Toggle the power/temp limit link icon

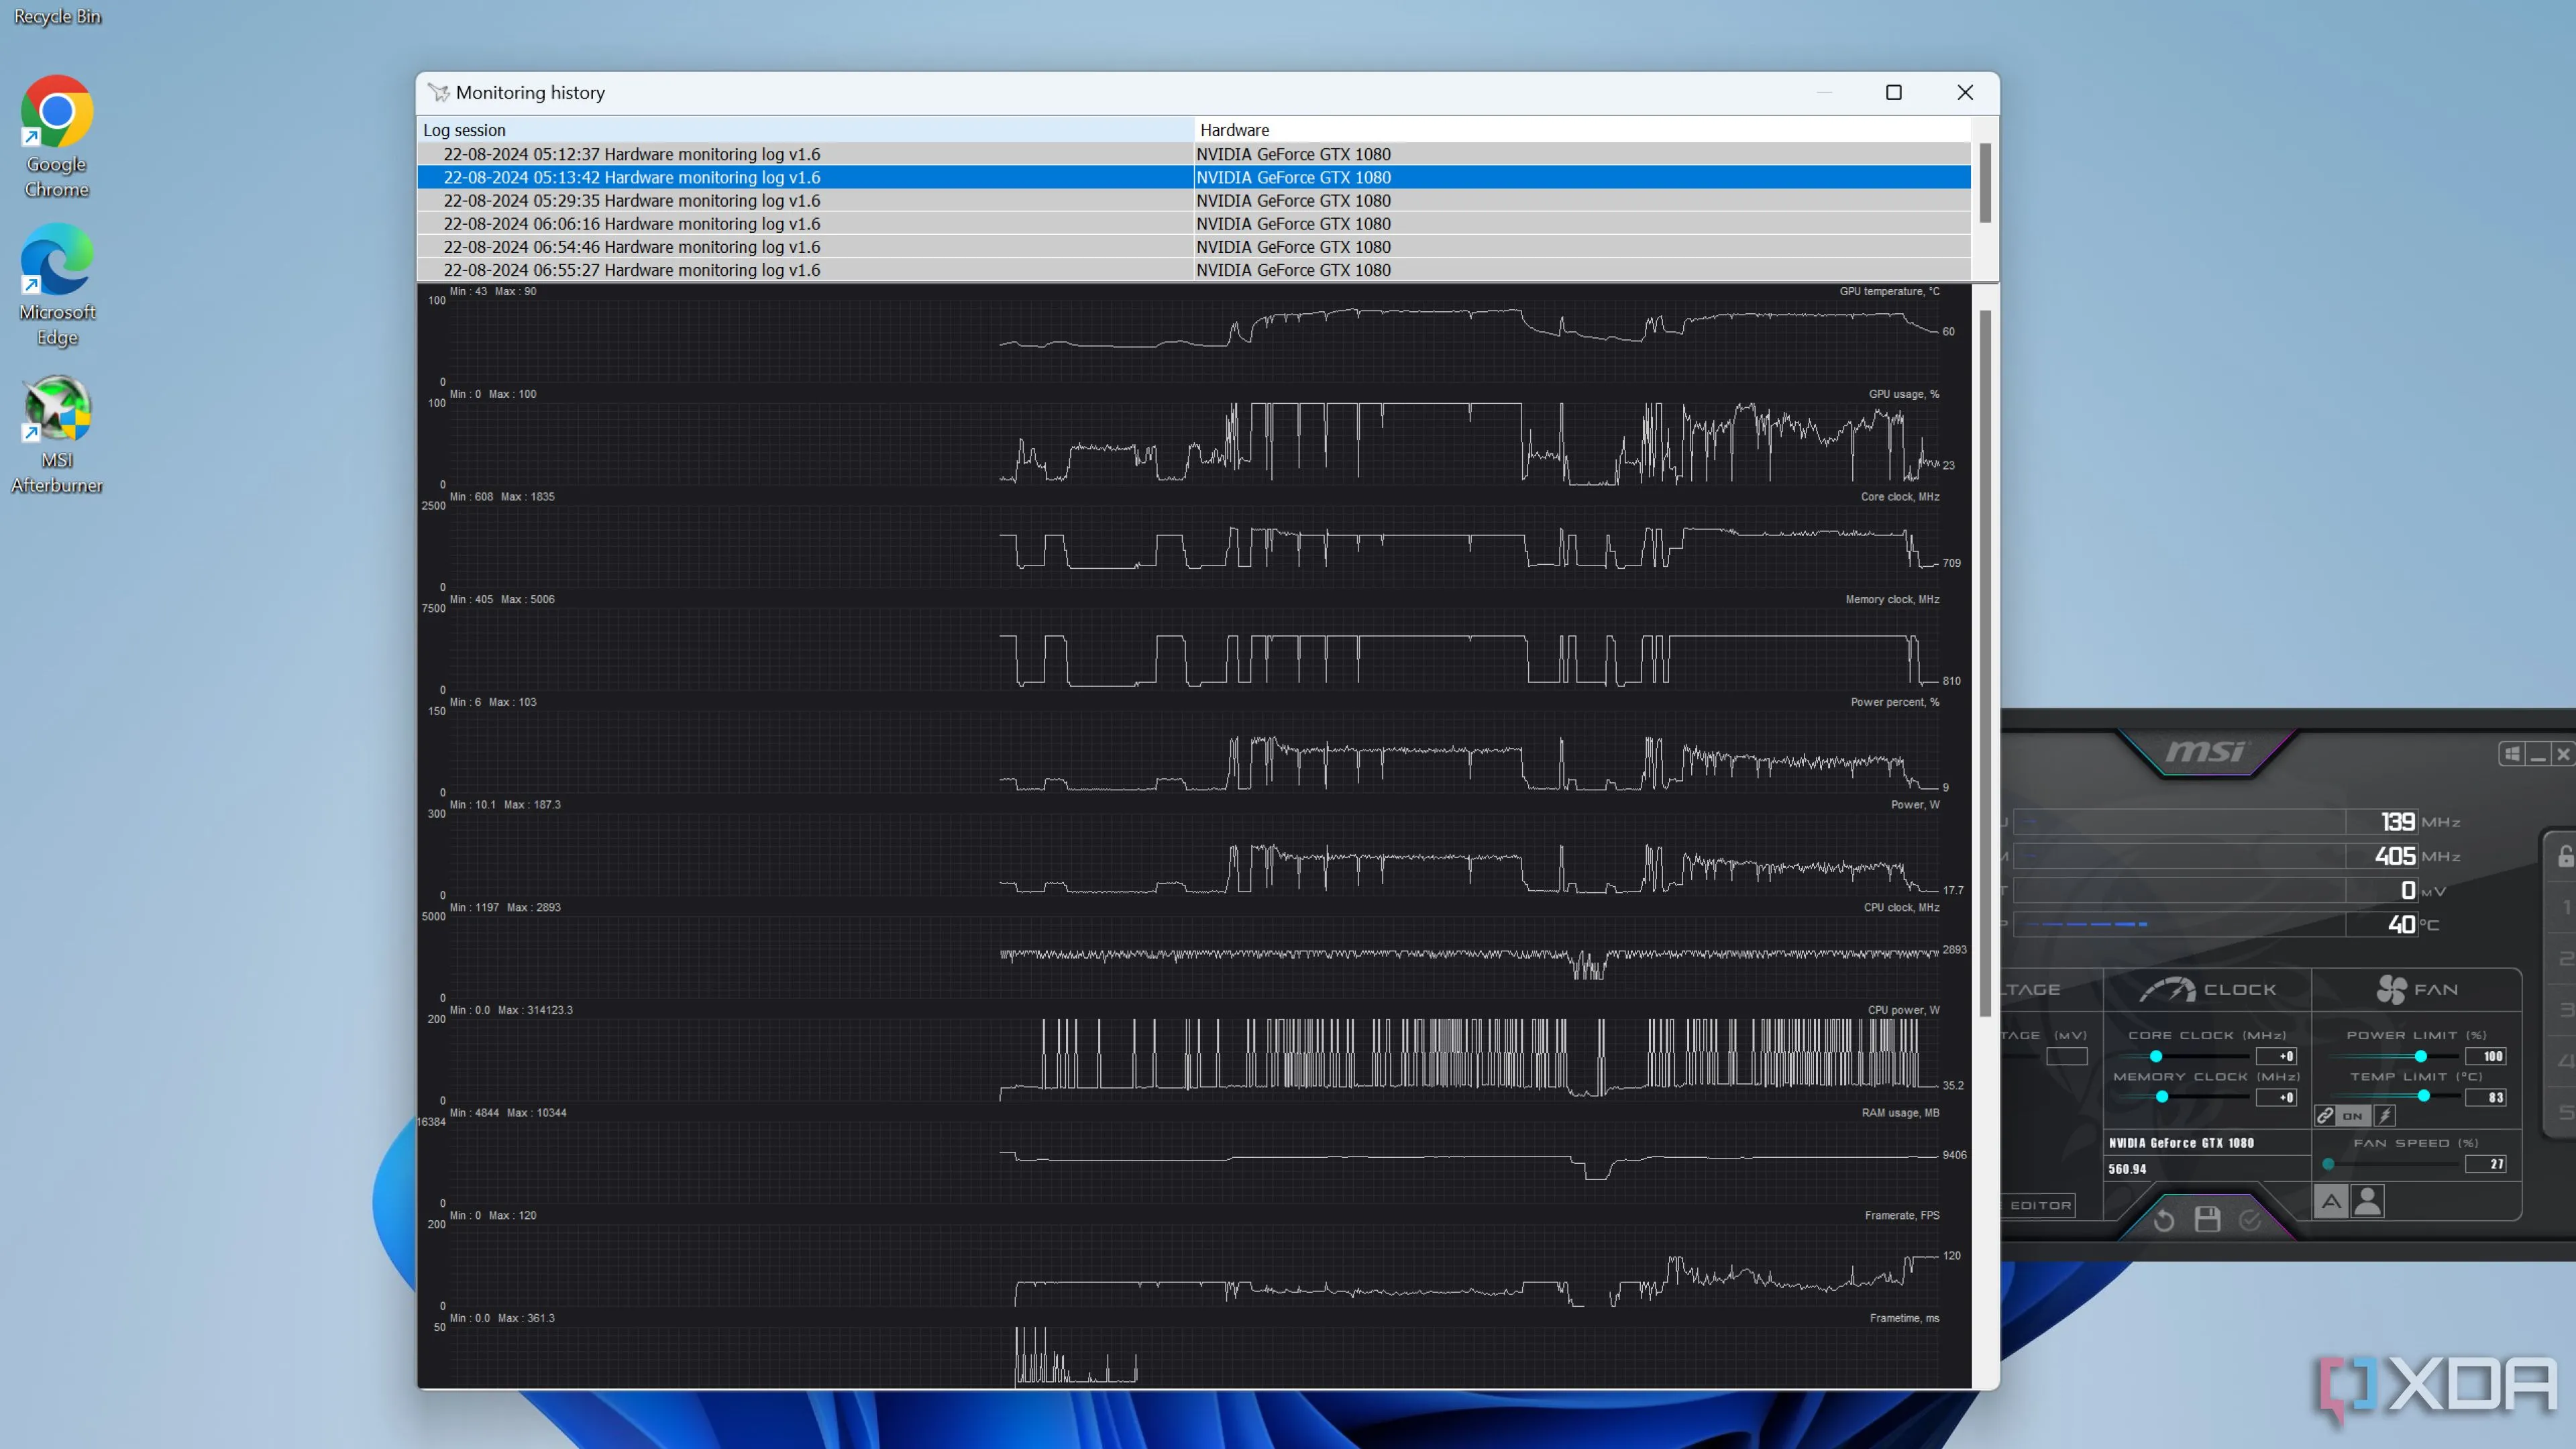(2325, 1115)
